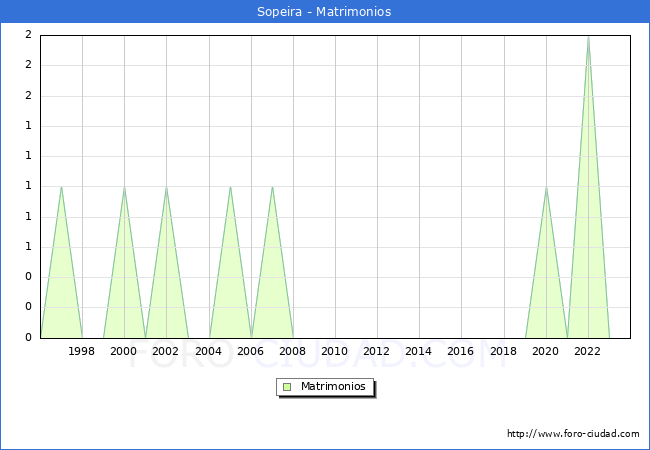Viewport: 650px width, 450px height.
Task: Click the data peak at year 2007
Action: click(272, 188)
